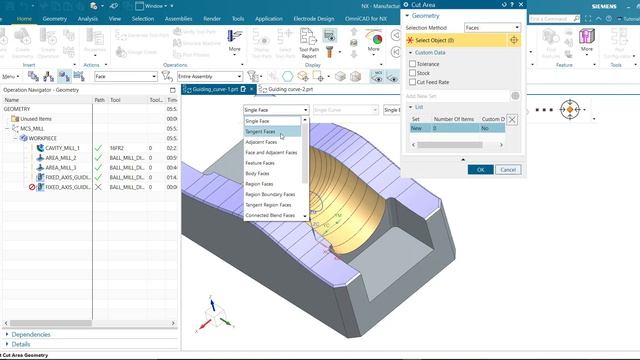Open the color analysis More gallery

pyautogui.click(x=373, y=43)
